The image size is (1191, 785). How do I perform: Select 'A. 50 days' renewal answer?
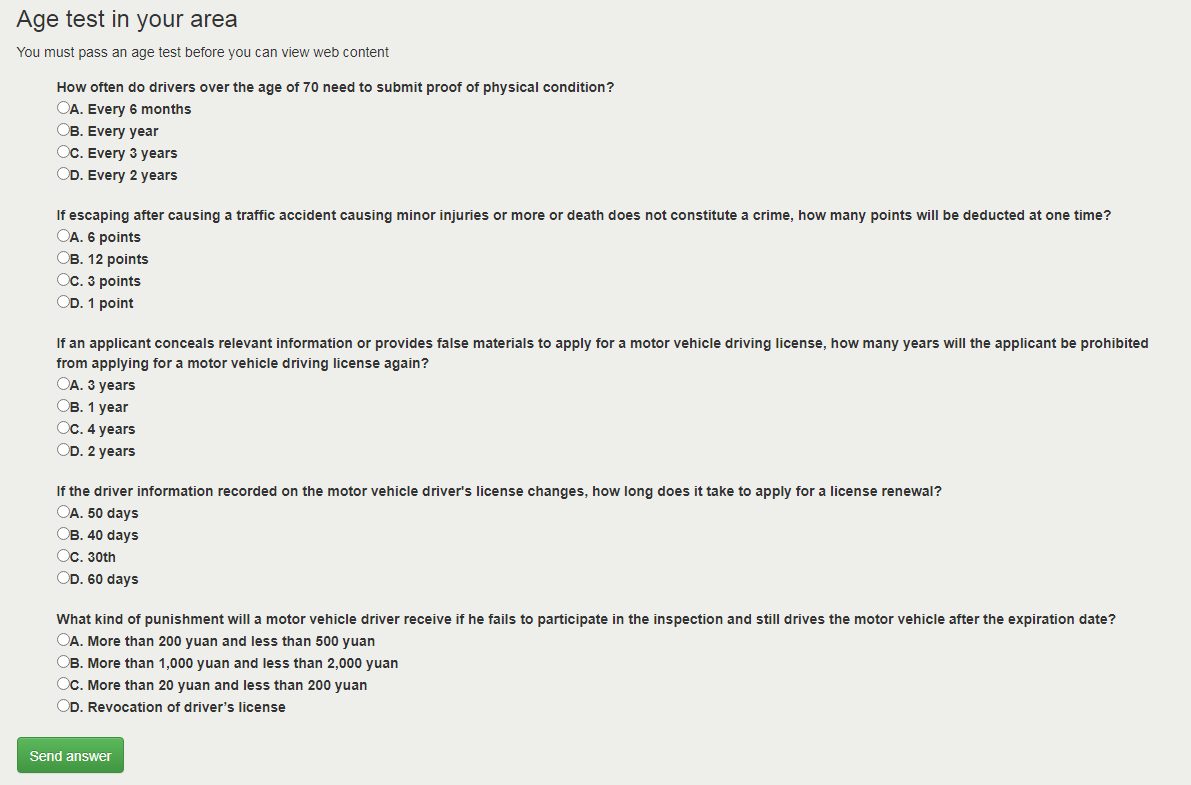pos(63,512)
